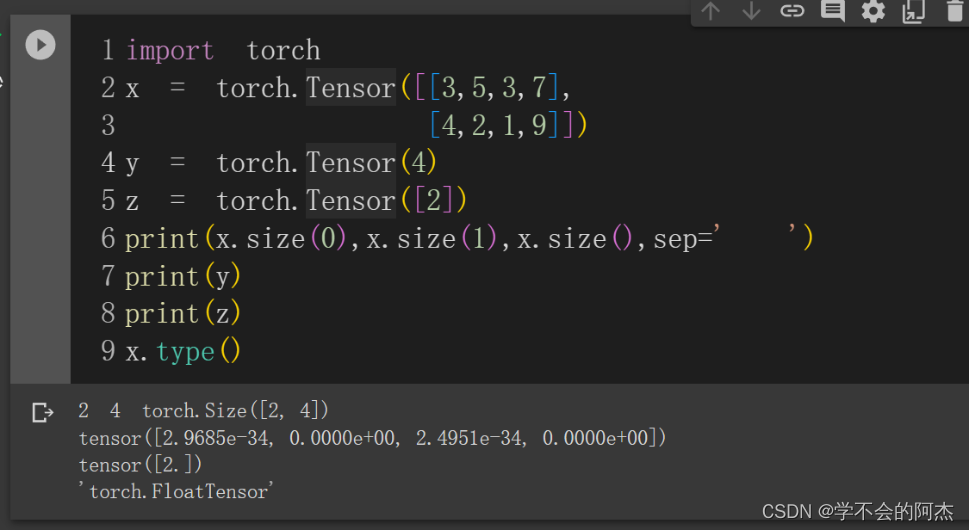Open cell settings with gear icon
Image resolution: width=970 pixels, height=531 pixels.
tap(873, 11)
